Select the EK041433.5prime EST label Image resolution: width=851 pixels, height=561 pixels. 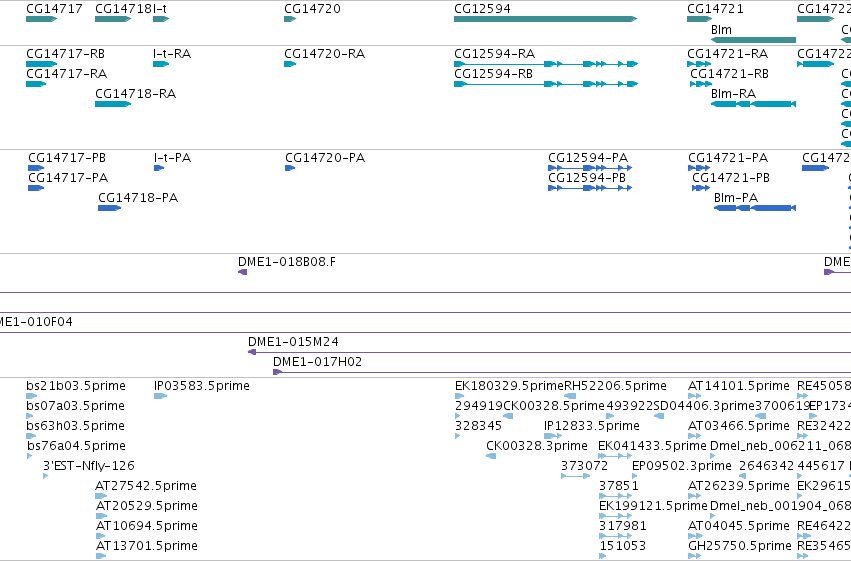[x=652, y=447]
